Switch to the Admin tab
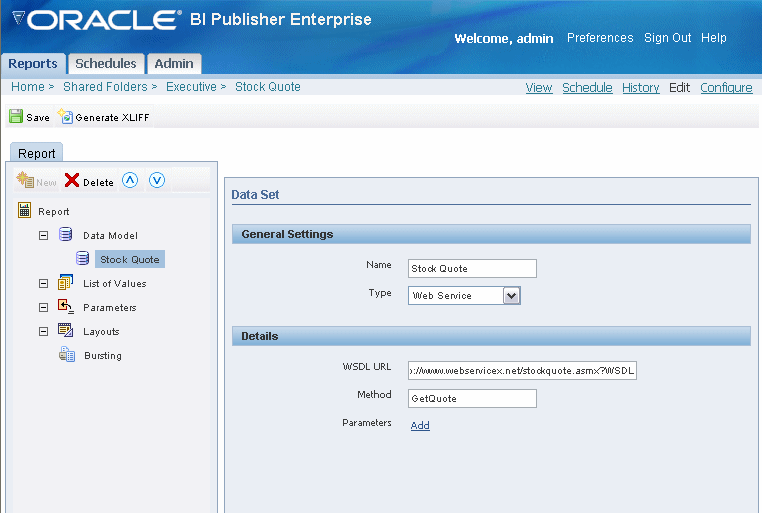Image resolution: width=762 pixels, height=513 pixels. pos(174,64)
